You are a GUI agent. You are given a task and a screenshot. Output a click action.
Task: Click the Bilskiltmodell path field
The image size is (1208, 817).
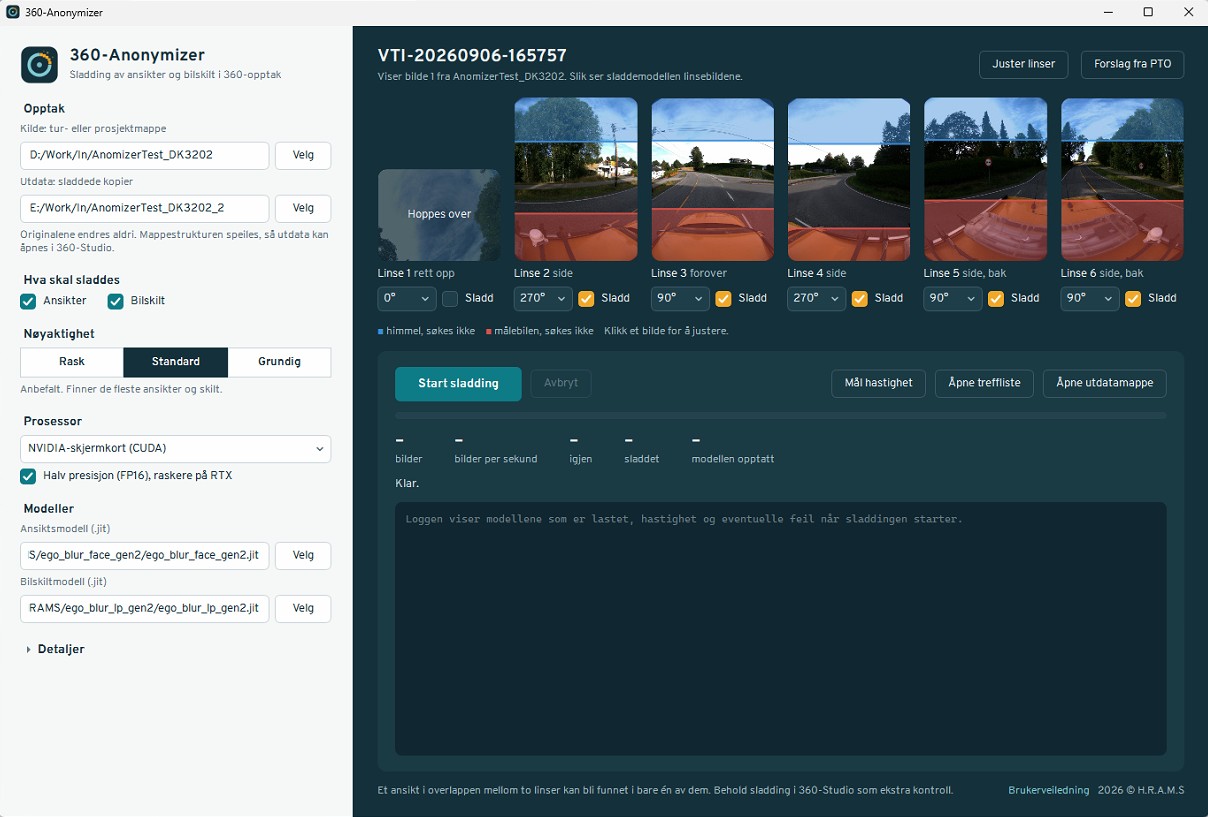pyautogui.click(x=145, y=609)
